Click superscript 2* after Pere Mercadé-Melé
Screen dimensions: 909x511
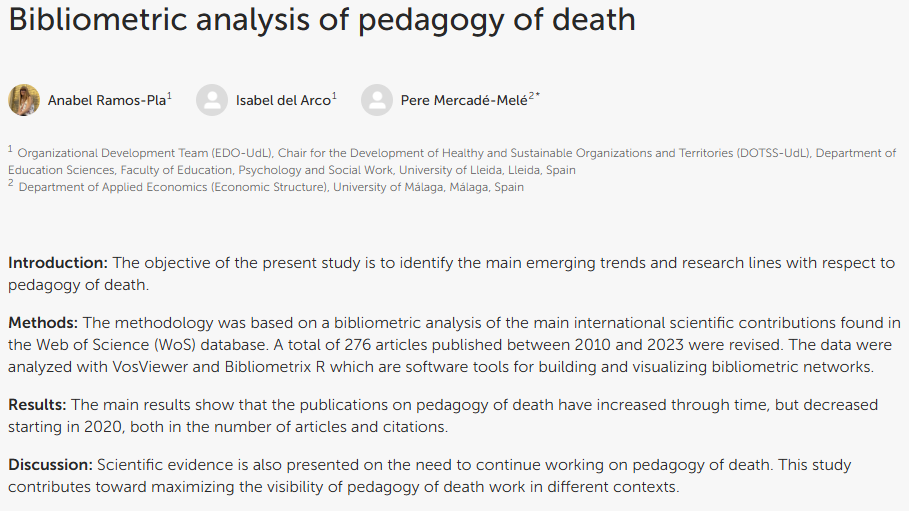click(x=534, y=96)
